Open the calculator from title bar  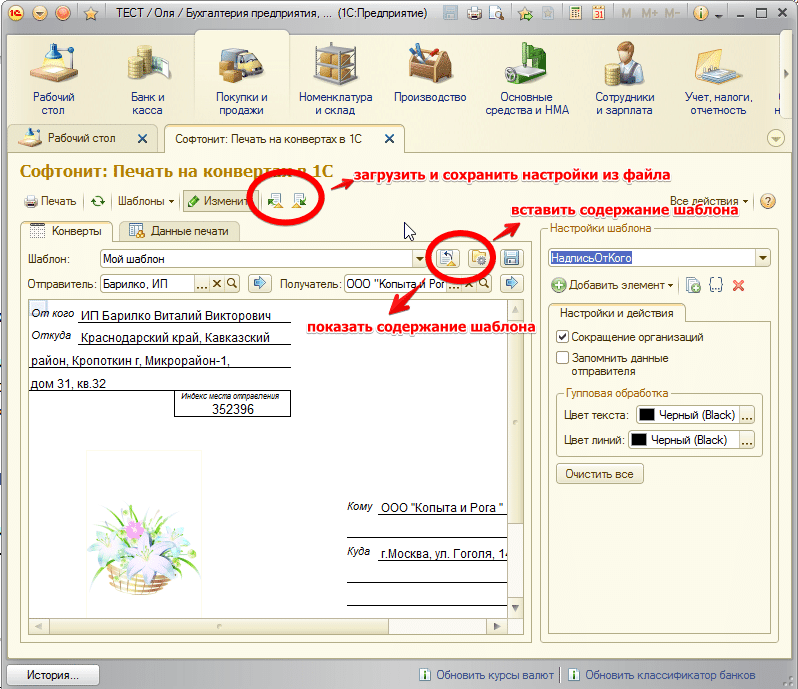(x=576, y=13)
